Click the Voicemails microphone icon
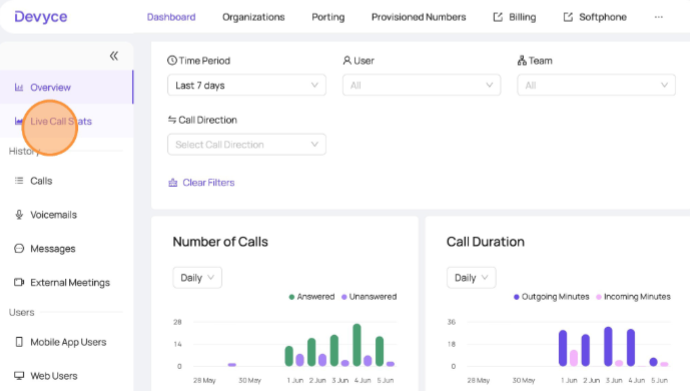 (19, 215)
